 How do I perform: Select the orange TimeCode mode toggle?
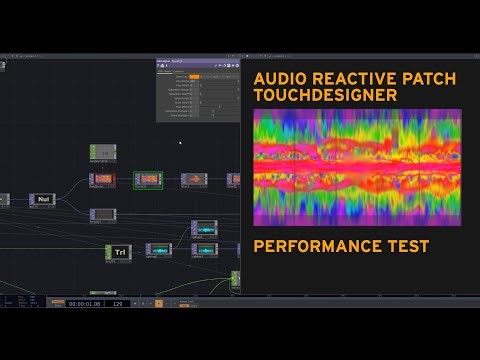point(58,302)
